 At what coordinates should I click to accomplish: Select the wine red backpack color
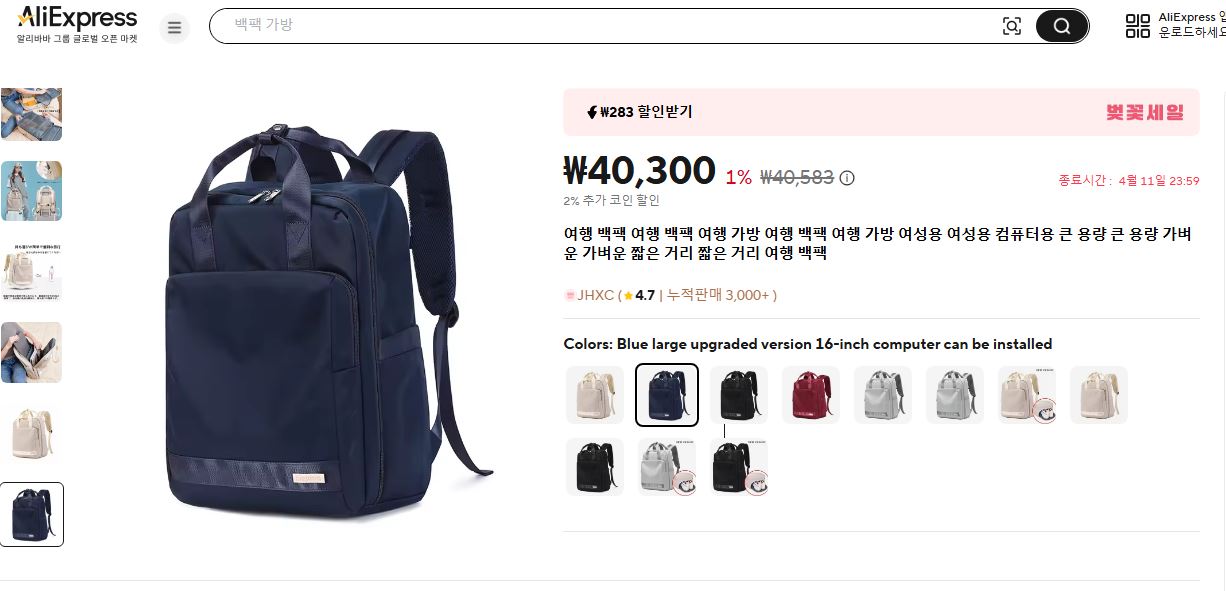811,395
